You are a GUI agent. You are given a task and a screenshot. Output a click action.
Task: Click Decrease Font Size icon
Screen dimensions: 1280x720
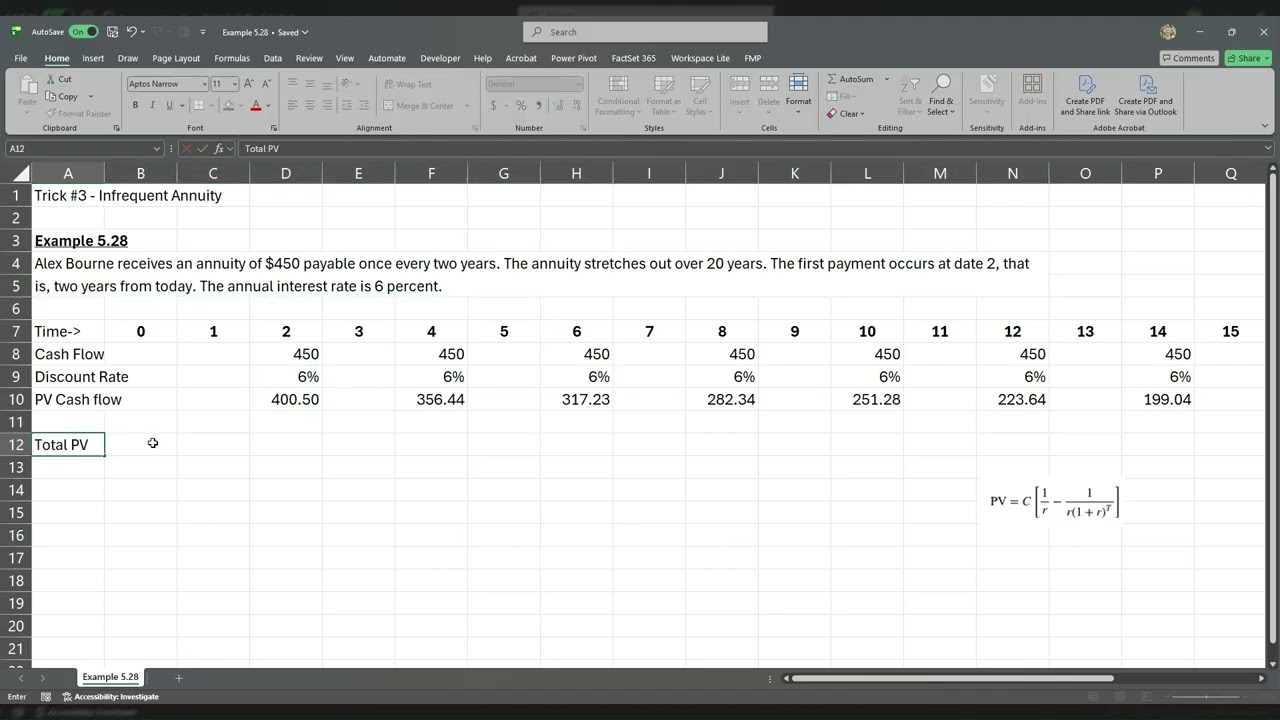(267, 84)
